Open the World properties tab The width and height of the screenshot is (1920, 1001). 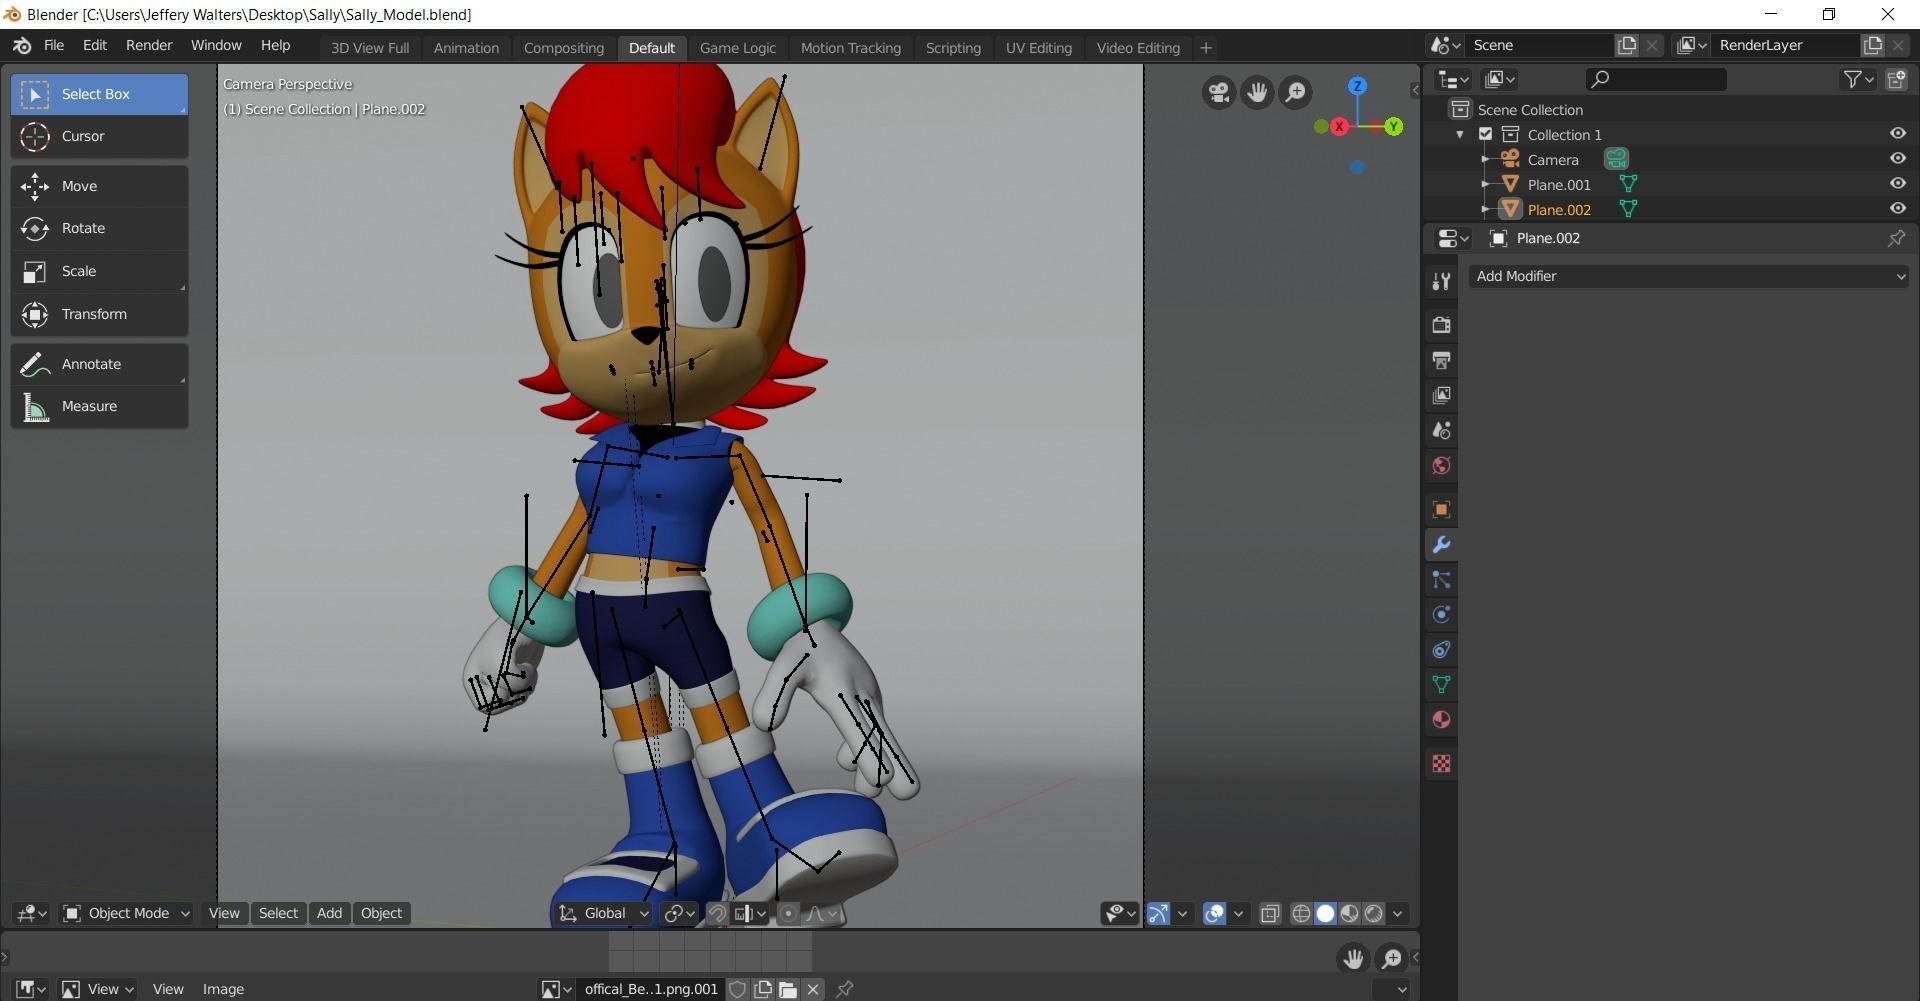tap(1441, 465)
